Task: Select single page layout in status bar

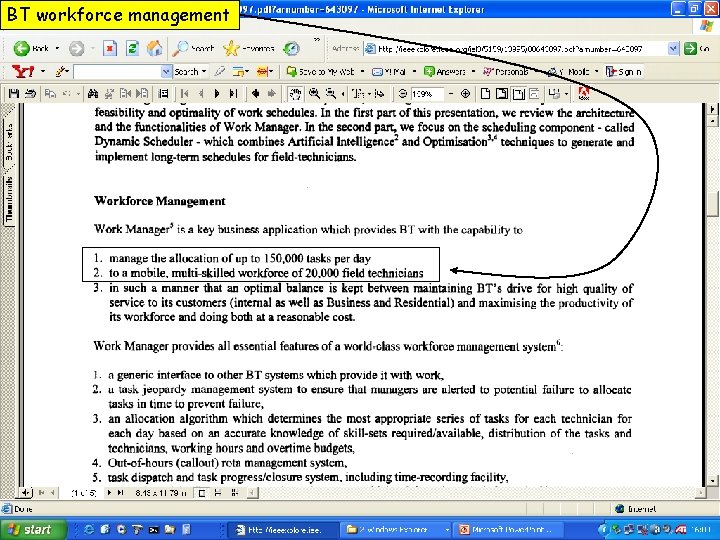Action: pos(202,493)
